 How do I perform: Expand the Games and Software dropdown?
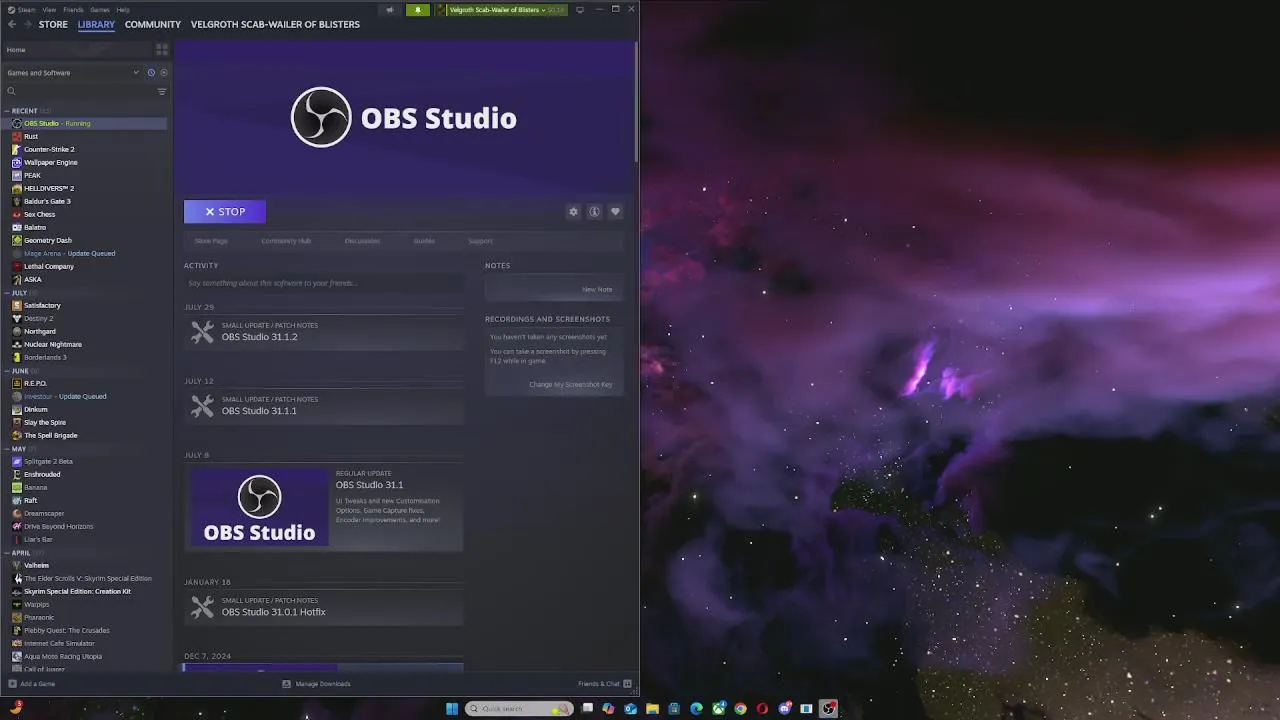coord(136,72)
